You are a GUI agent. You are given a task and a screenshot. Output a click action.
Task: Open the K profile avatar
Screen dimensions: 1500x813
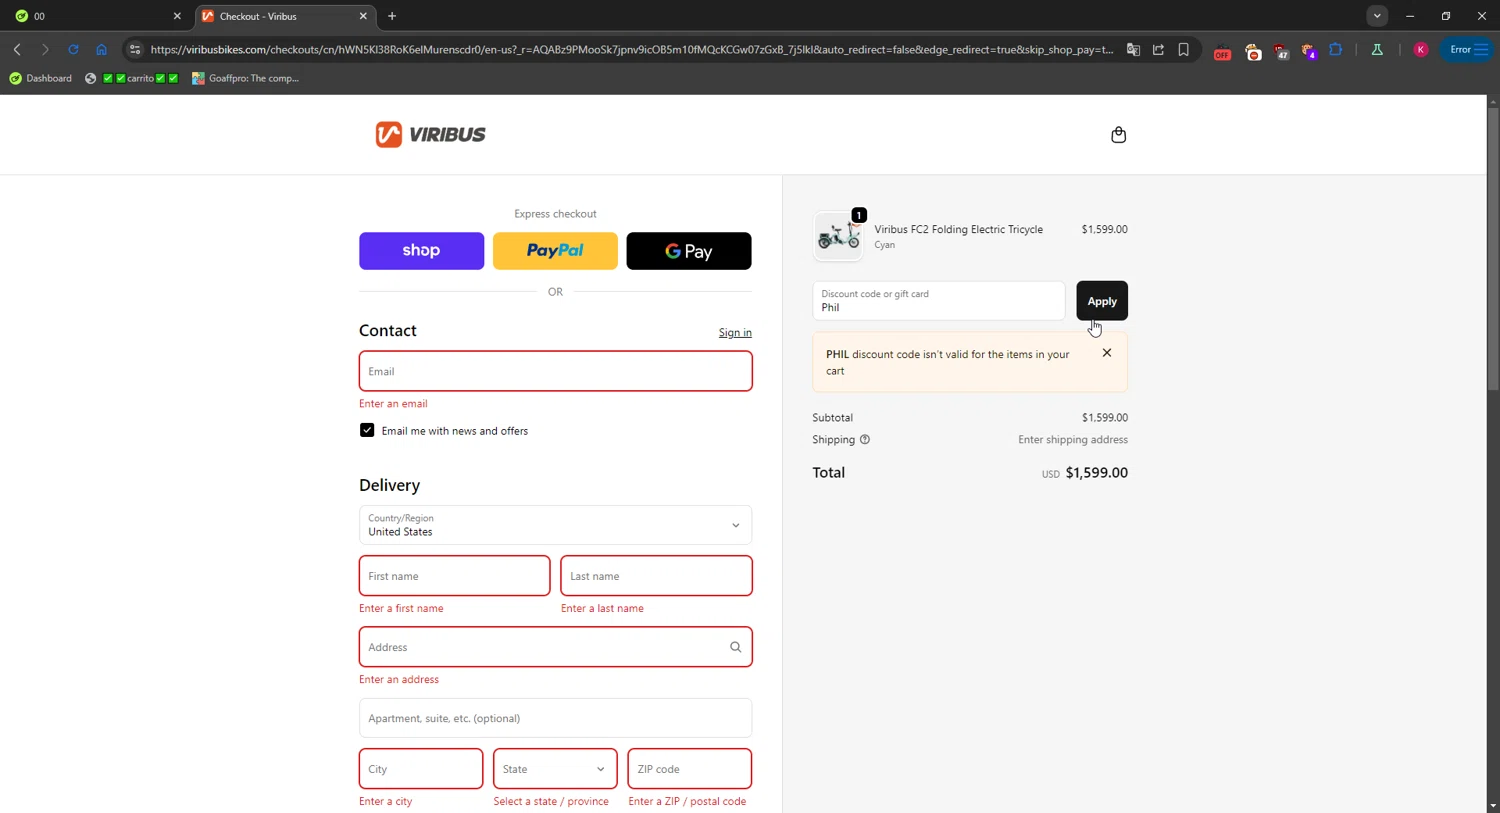pos(1420,49)
